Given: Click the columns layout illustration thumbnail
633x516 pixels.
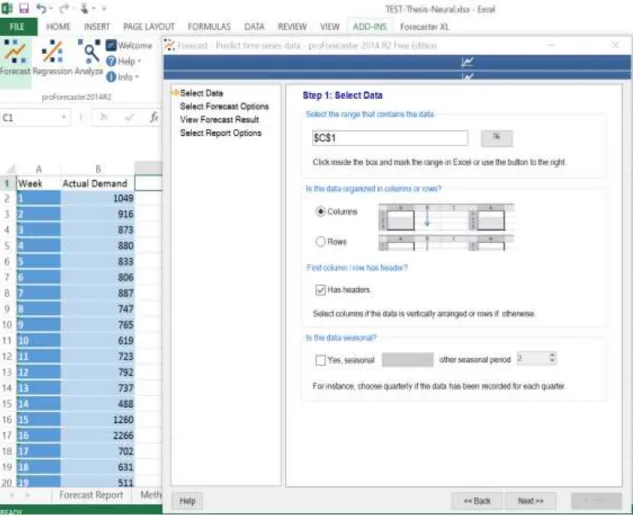Looking at the screenshot, I should click(x=446, y=218).
